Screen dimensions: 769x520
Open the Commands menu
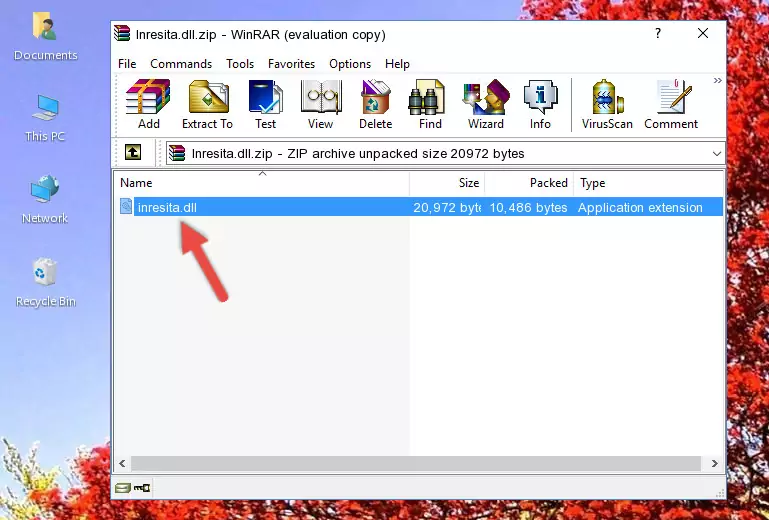181,64
